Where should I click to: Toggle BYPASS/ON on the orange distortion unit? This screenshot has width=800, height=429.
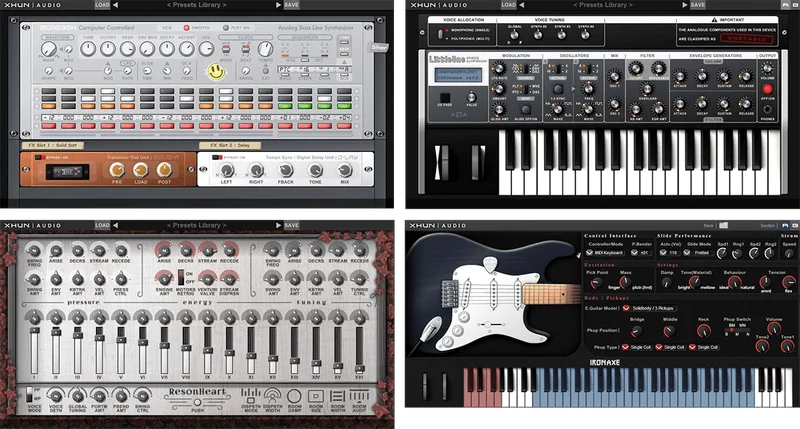coord(38,157)
